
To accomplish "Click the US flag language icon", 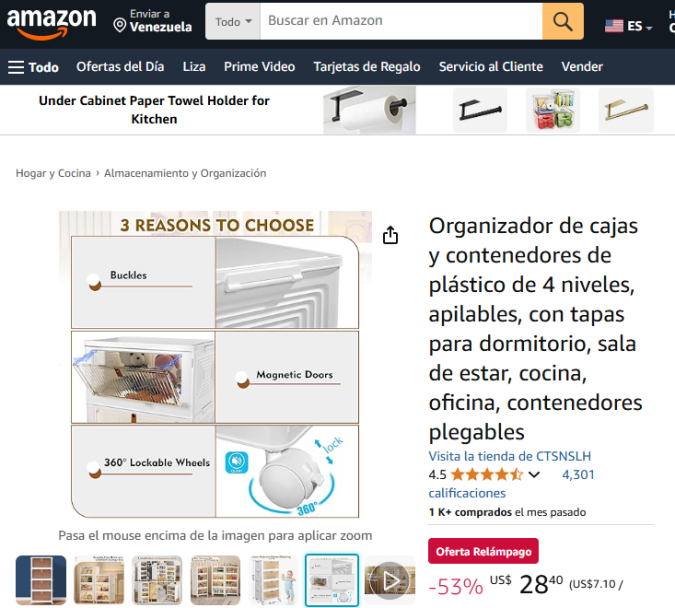I will pyautogui.click(x=614, y=26).
